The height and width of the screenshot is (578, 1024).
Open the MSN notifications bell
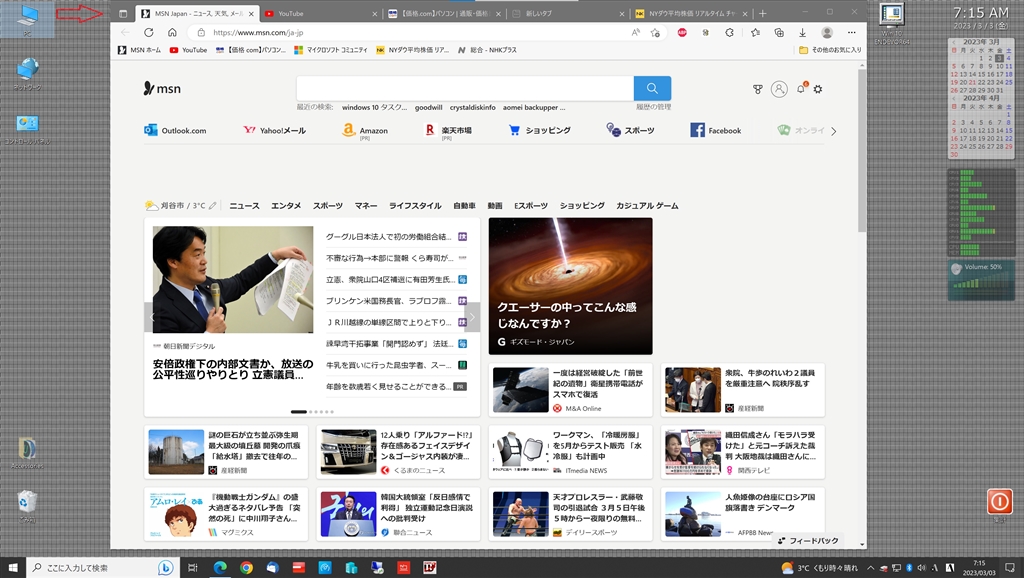[801, 89]
